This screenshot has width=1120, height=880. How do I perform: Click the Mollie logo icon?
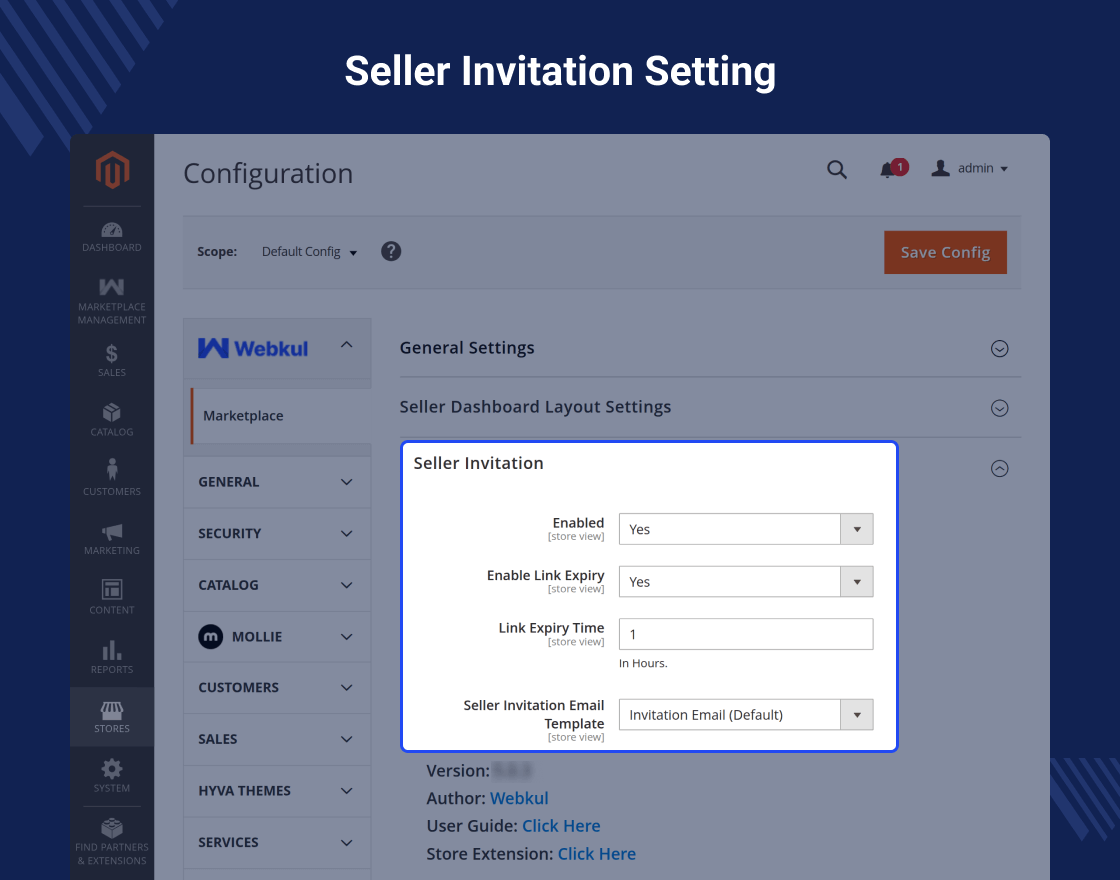pos(211,636)
